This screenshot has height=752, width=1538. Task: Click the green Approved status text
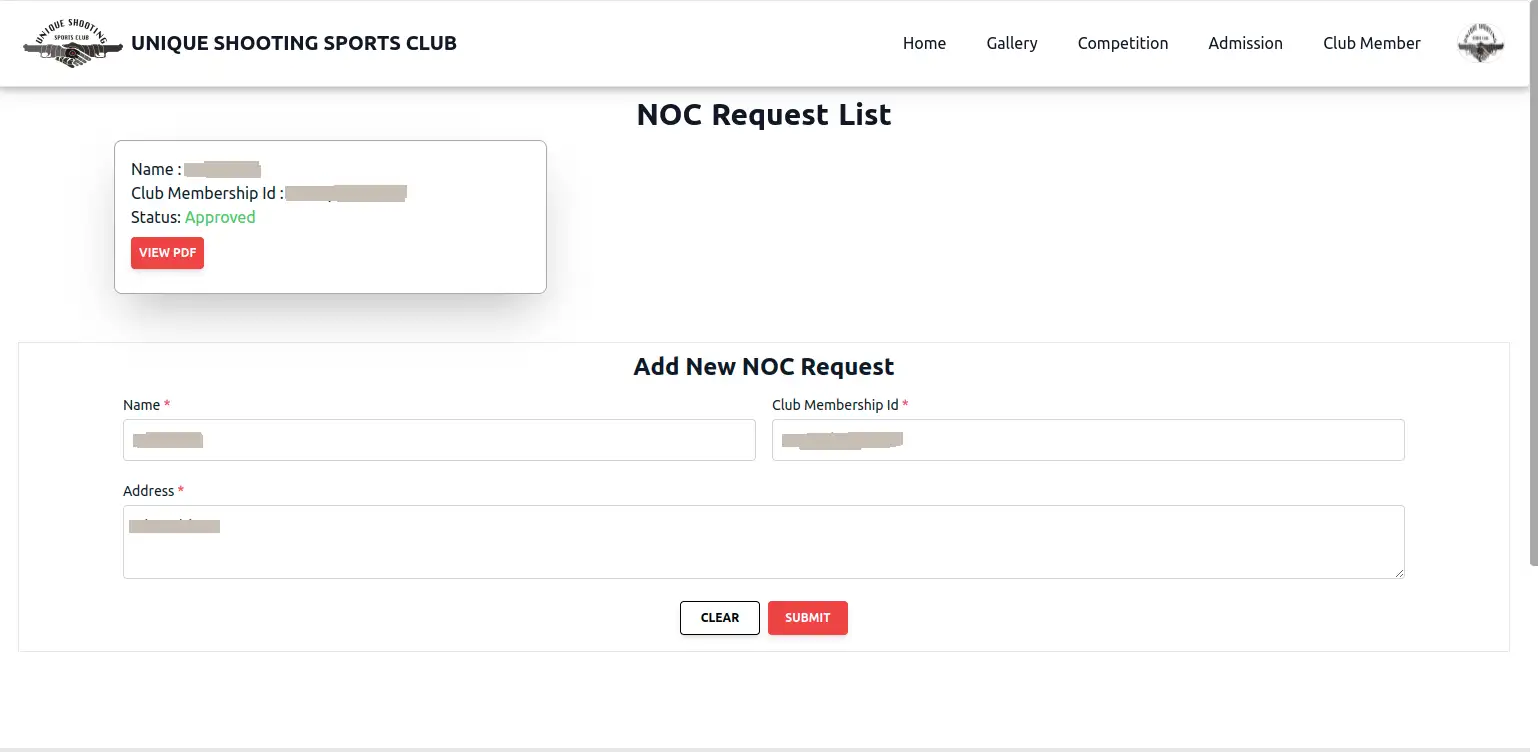coord(220,218)
